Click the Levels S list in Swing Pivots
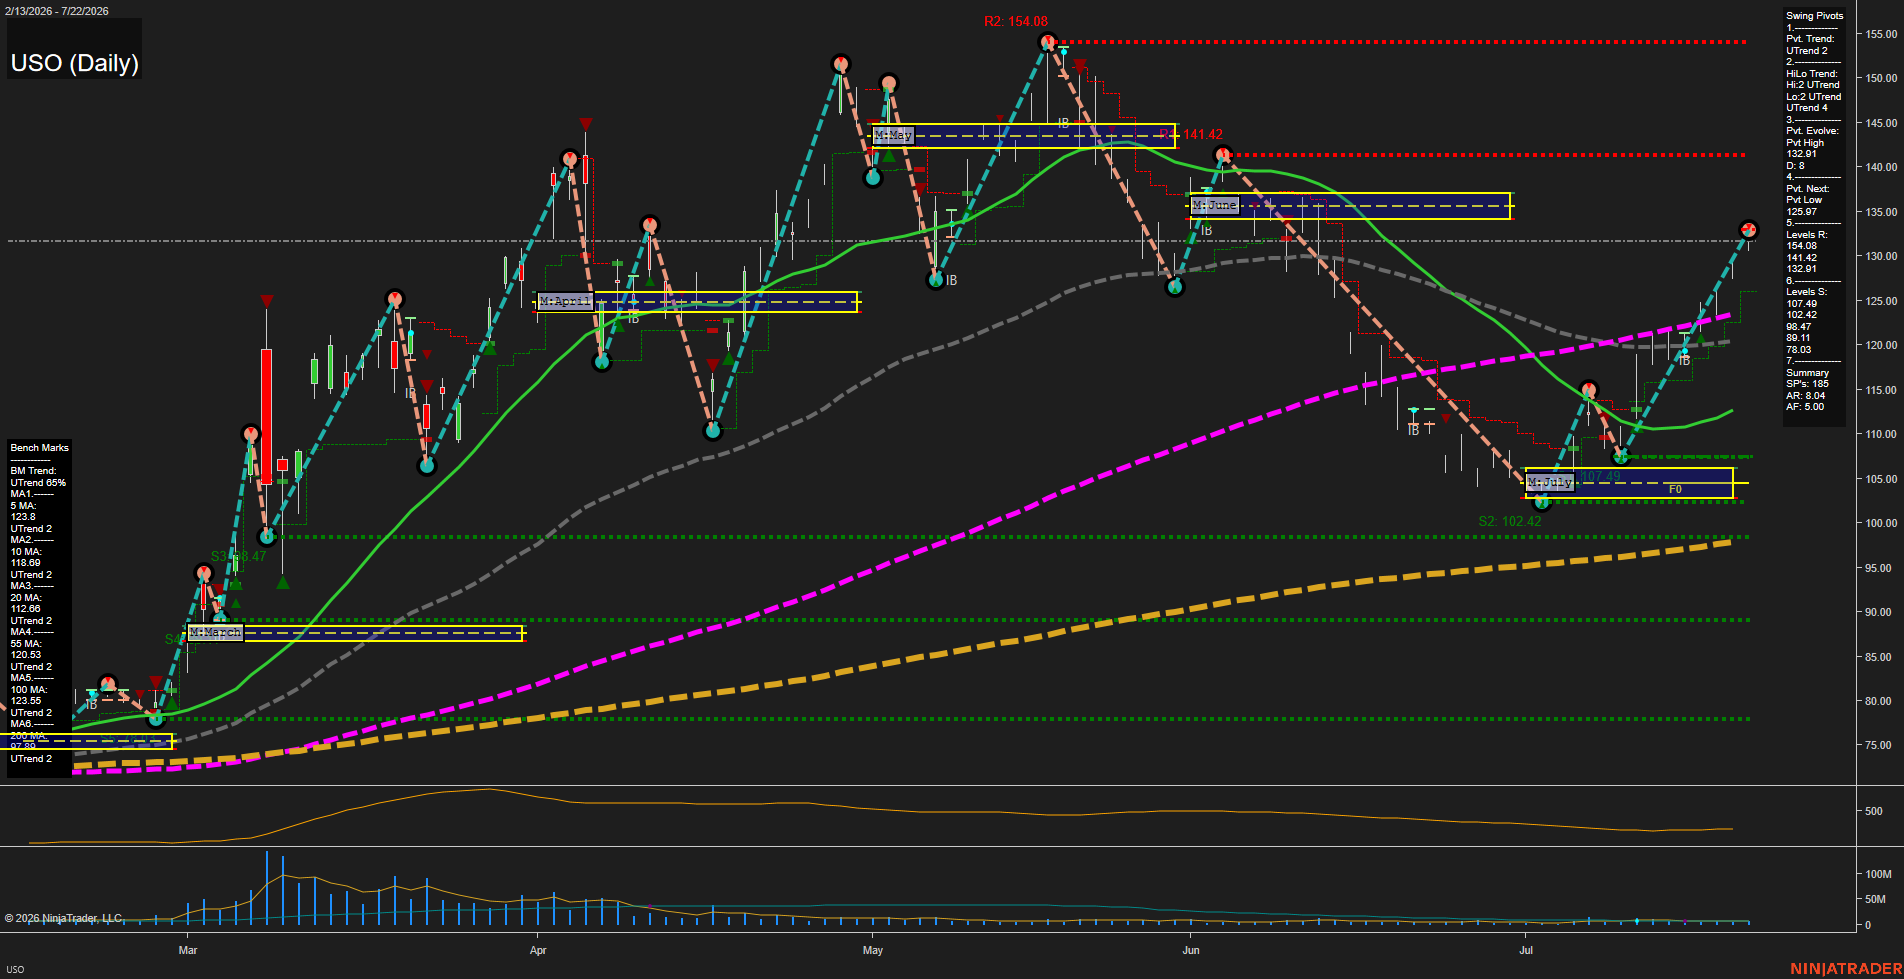The image size is (1904, 979). [x=1807, y=321]
